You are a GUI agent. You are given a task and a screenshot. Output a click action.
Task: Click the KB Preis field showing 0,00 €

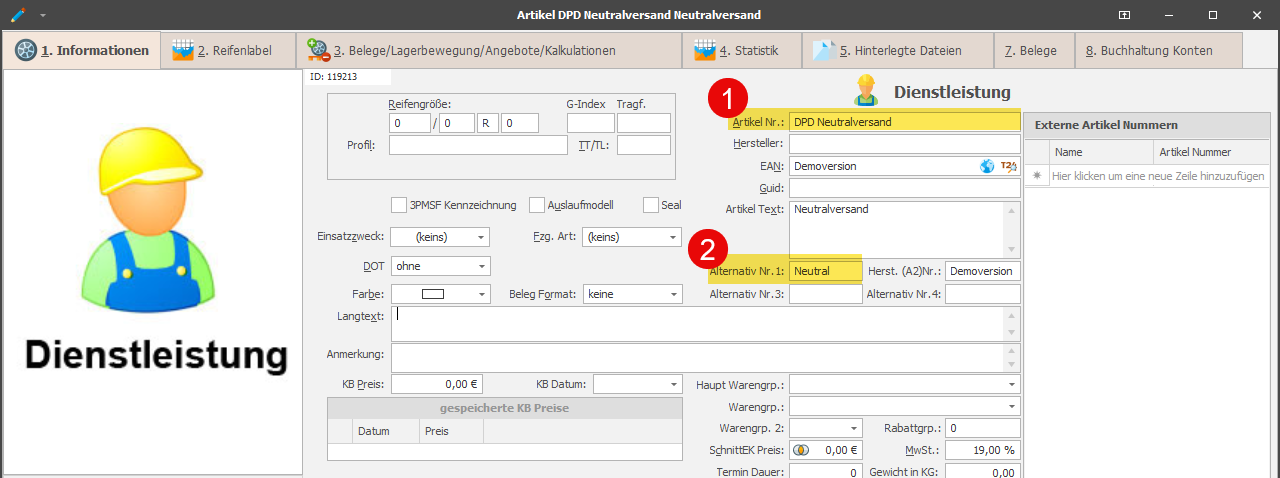(x=437, y=384)
